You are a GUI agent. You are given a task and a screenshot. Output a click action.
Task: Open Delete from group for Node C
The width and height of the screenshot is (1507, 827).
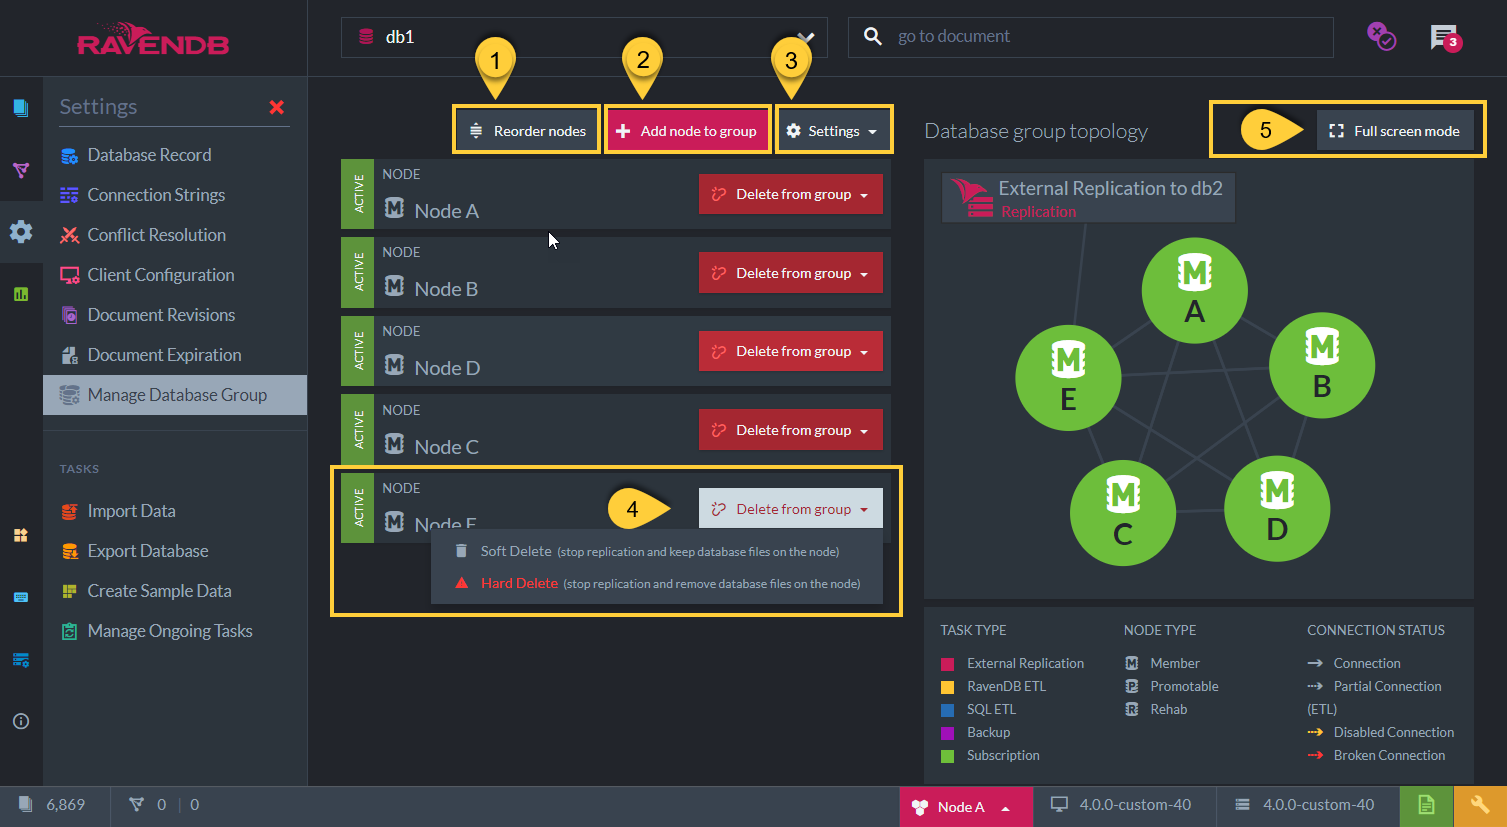(791, 430)
